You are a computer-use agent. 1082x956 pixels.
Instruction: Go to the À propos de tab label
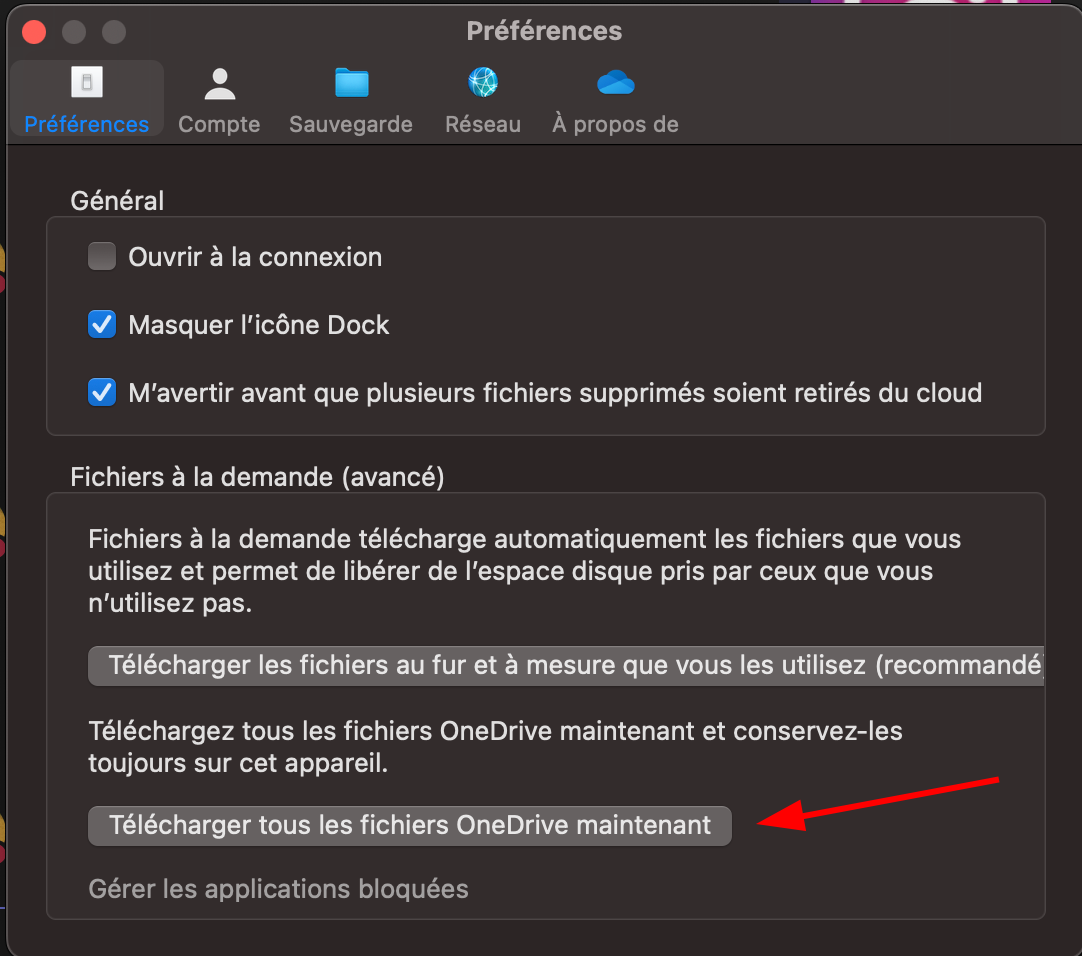coord(615,125)
